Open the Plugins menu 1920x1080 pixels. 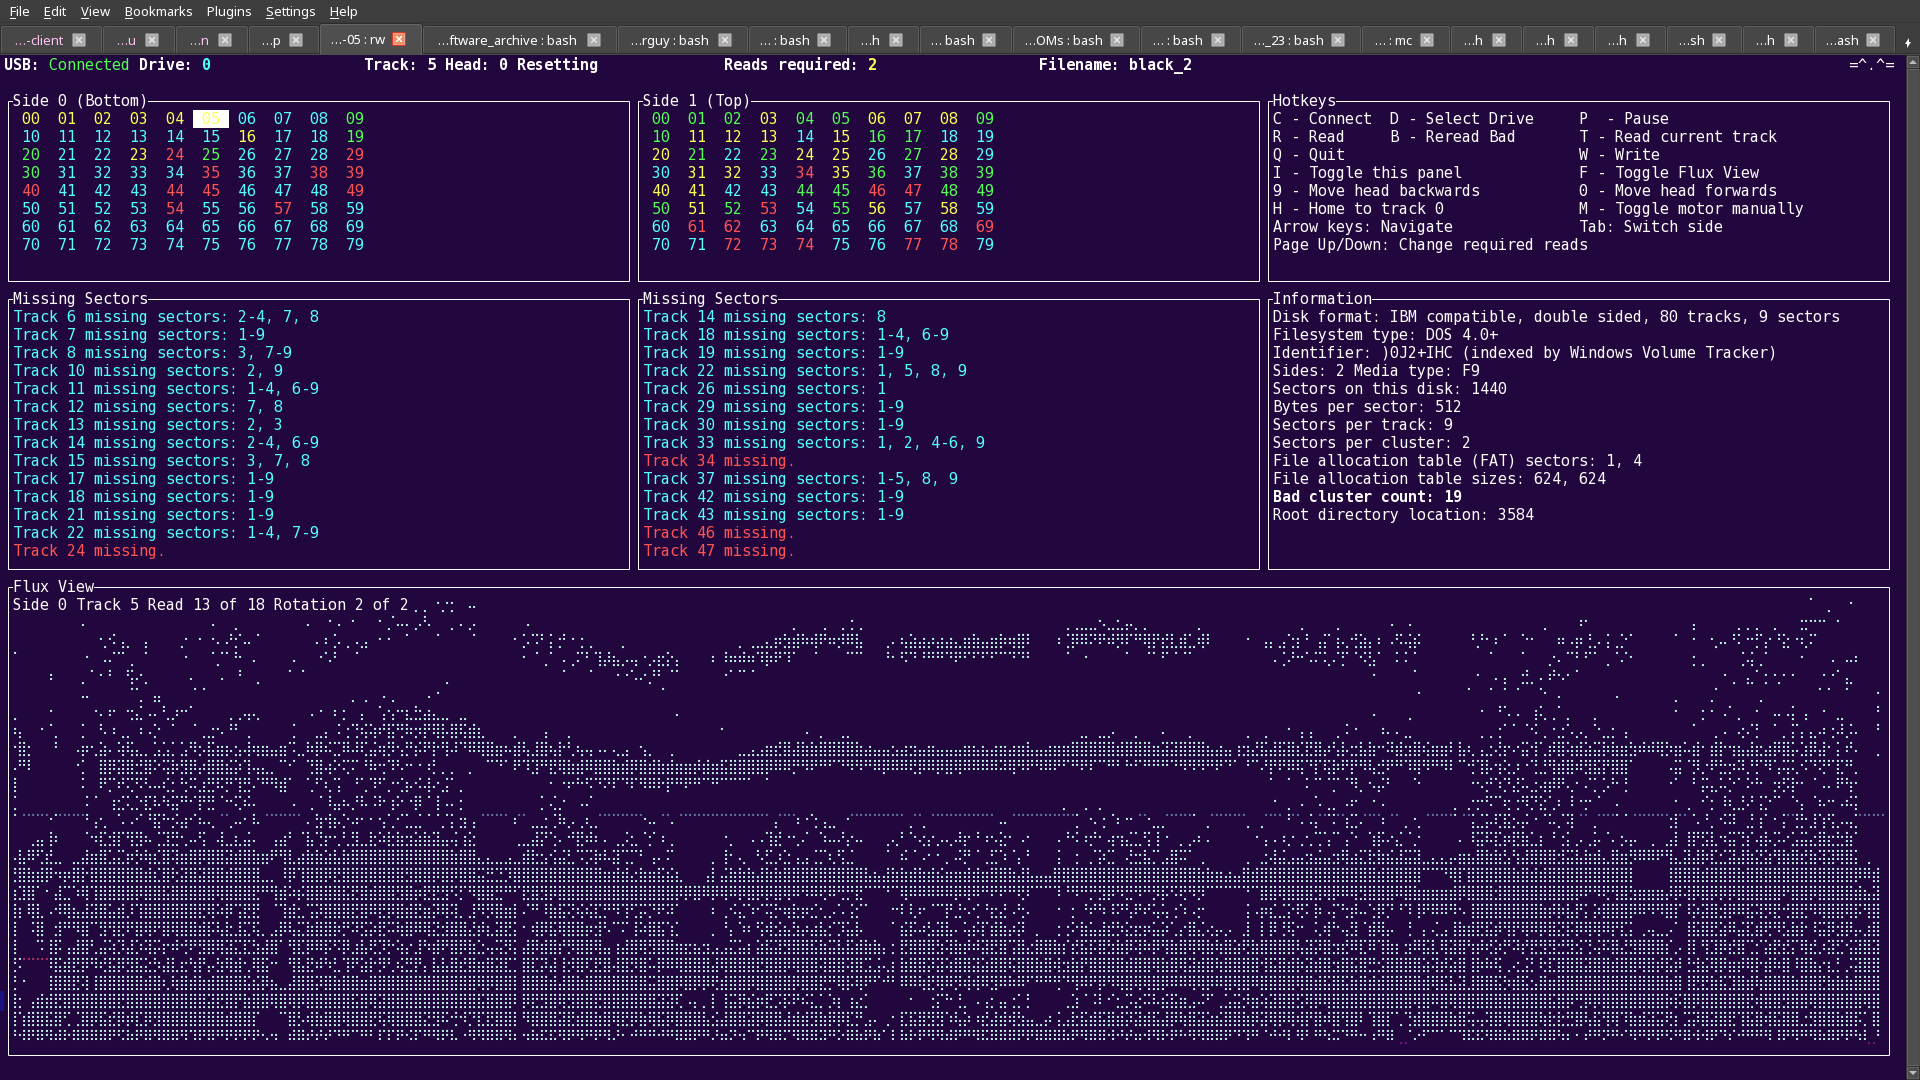pos(228,11)
